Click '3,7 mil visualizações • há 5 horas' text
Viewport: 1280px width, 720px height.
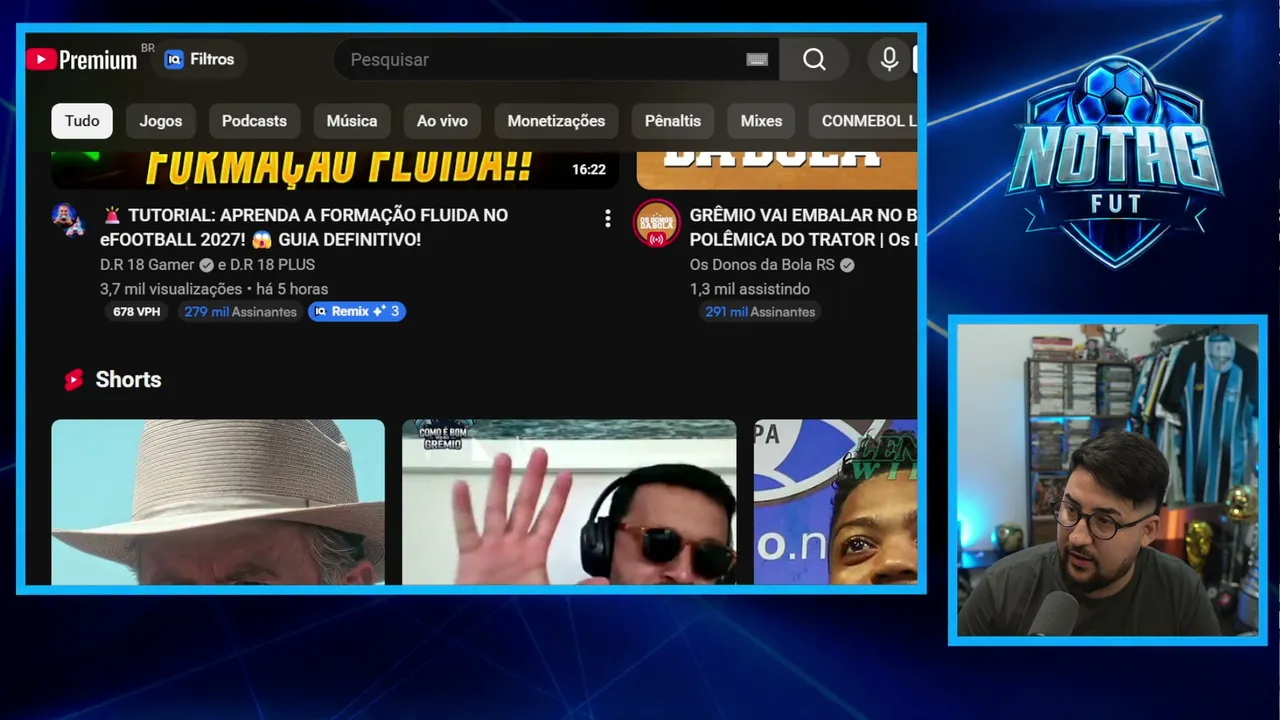(x=214, y=289)
